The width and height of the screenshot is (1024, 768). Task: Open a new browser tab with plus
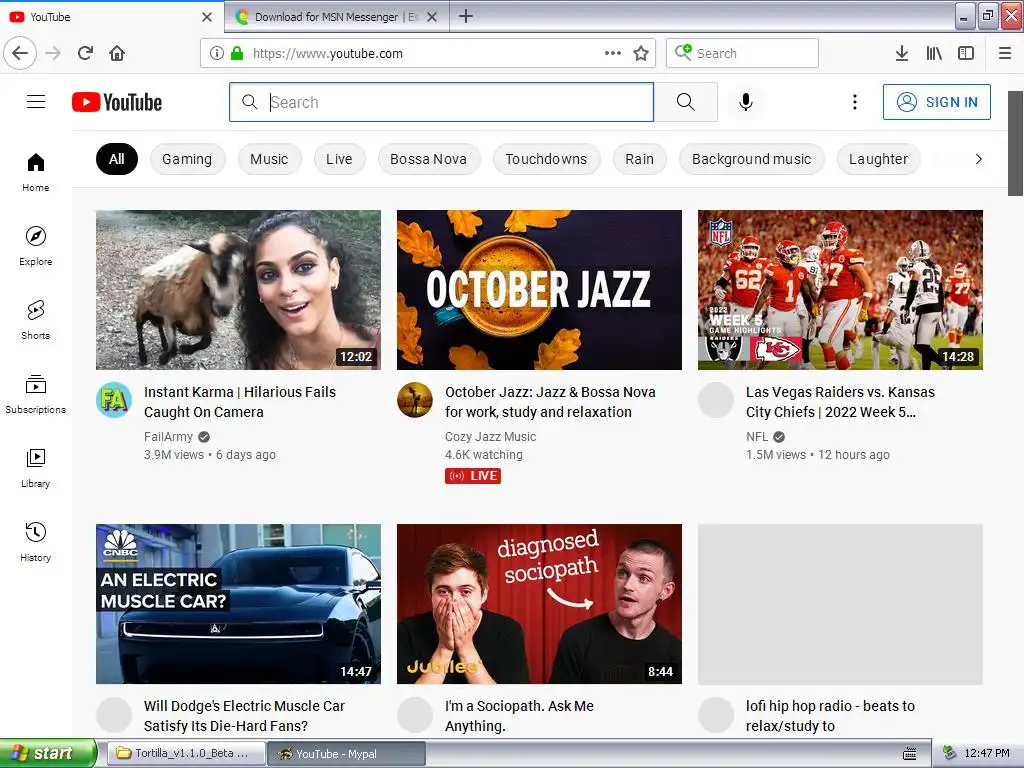tap(466, 16)
